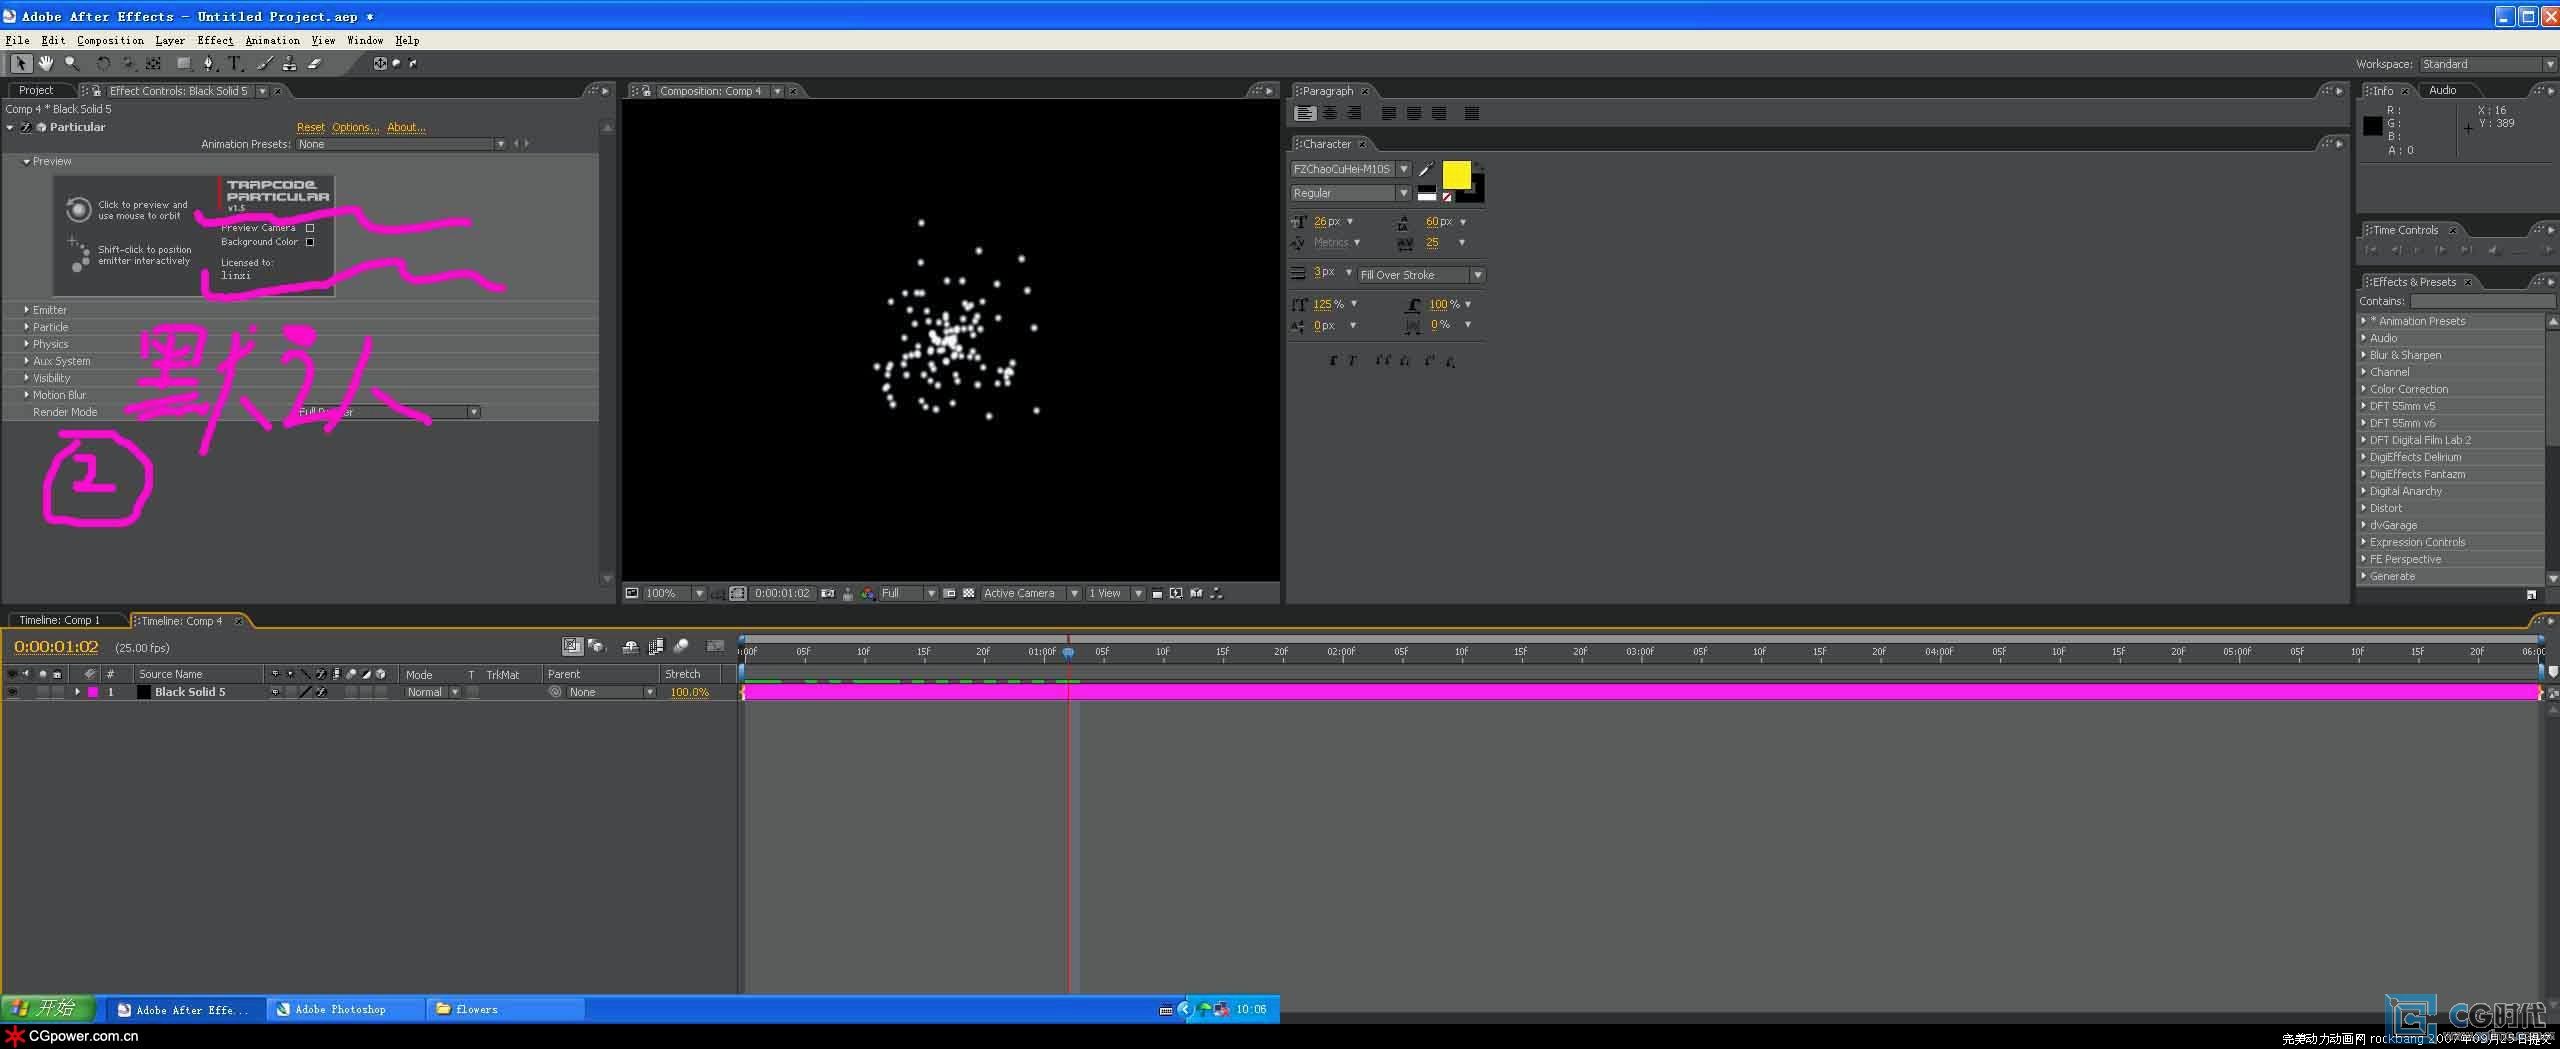
Task: Click the yellow fill color swatch
Action: click(1455, 175)
